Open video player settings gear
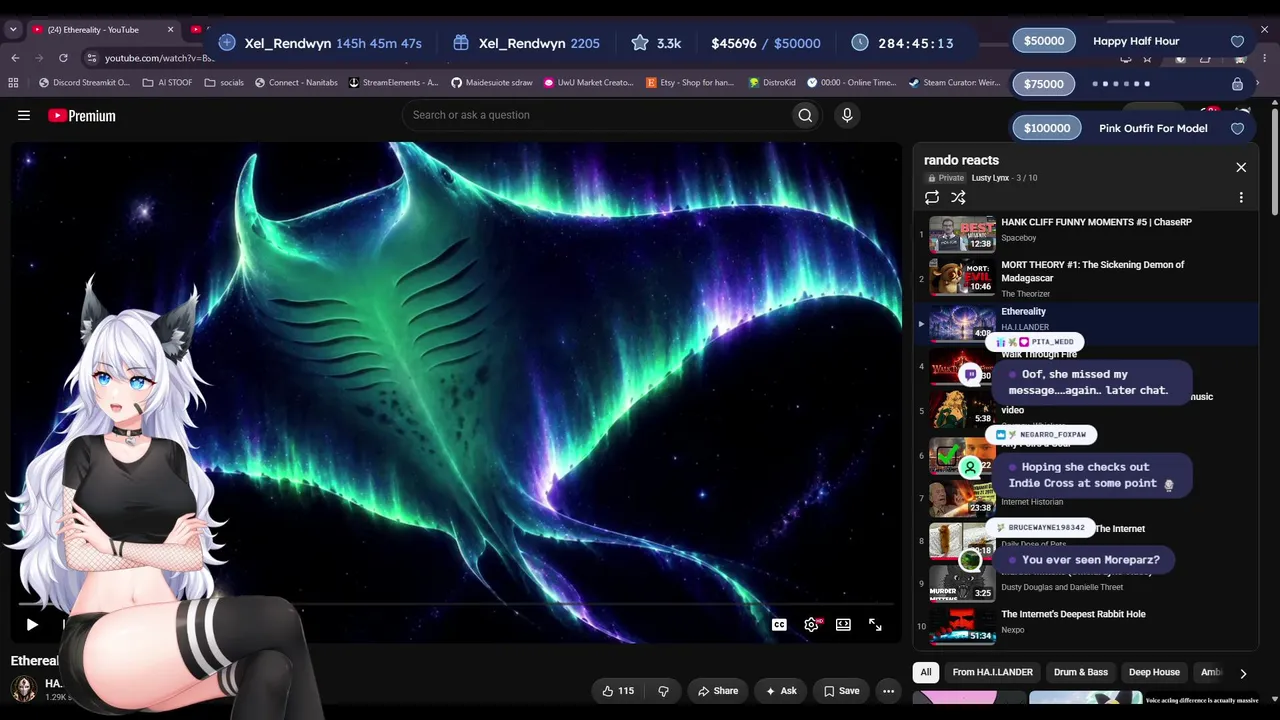This screenshot has height=720, width=1280. tap(811, 625)
